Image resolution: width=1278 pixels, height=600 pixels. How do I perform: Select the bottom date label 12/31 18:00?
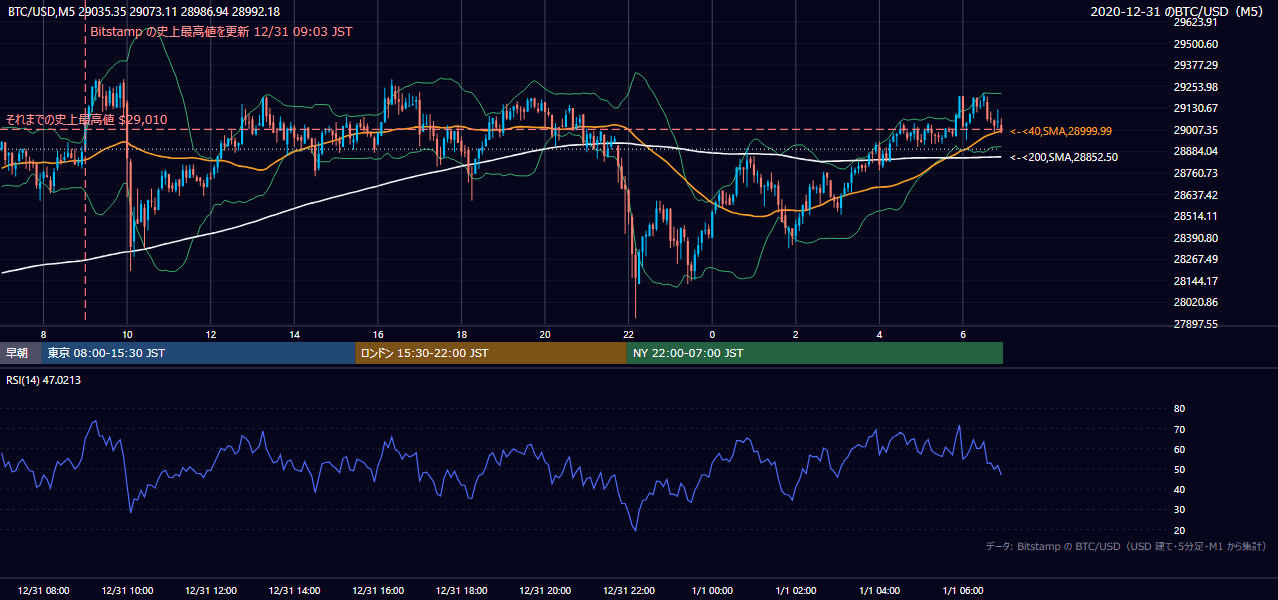[461, 591]
